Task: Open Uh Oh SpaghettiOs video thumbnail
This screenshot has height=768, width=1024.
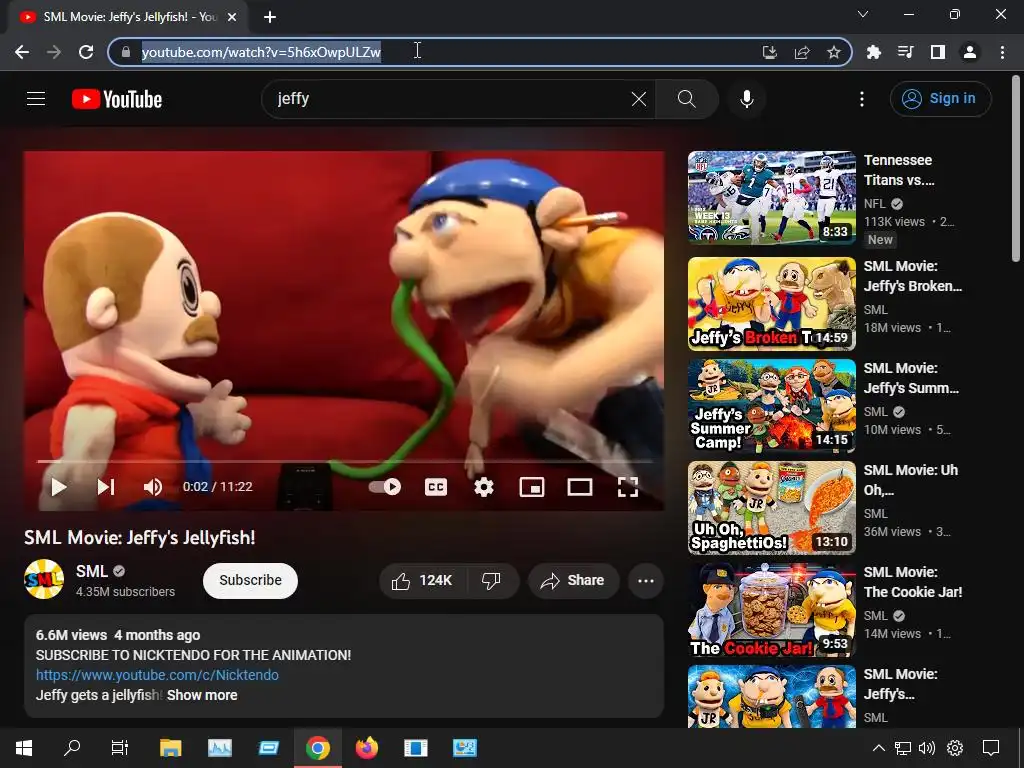Action: [771, 507]
